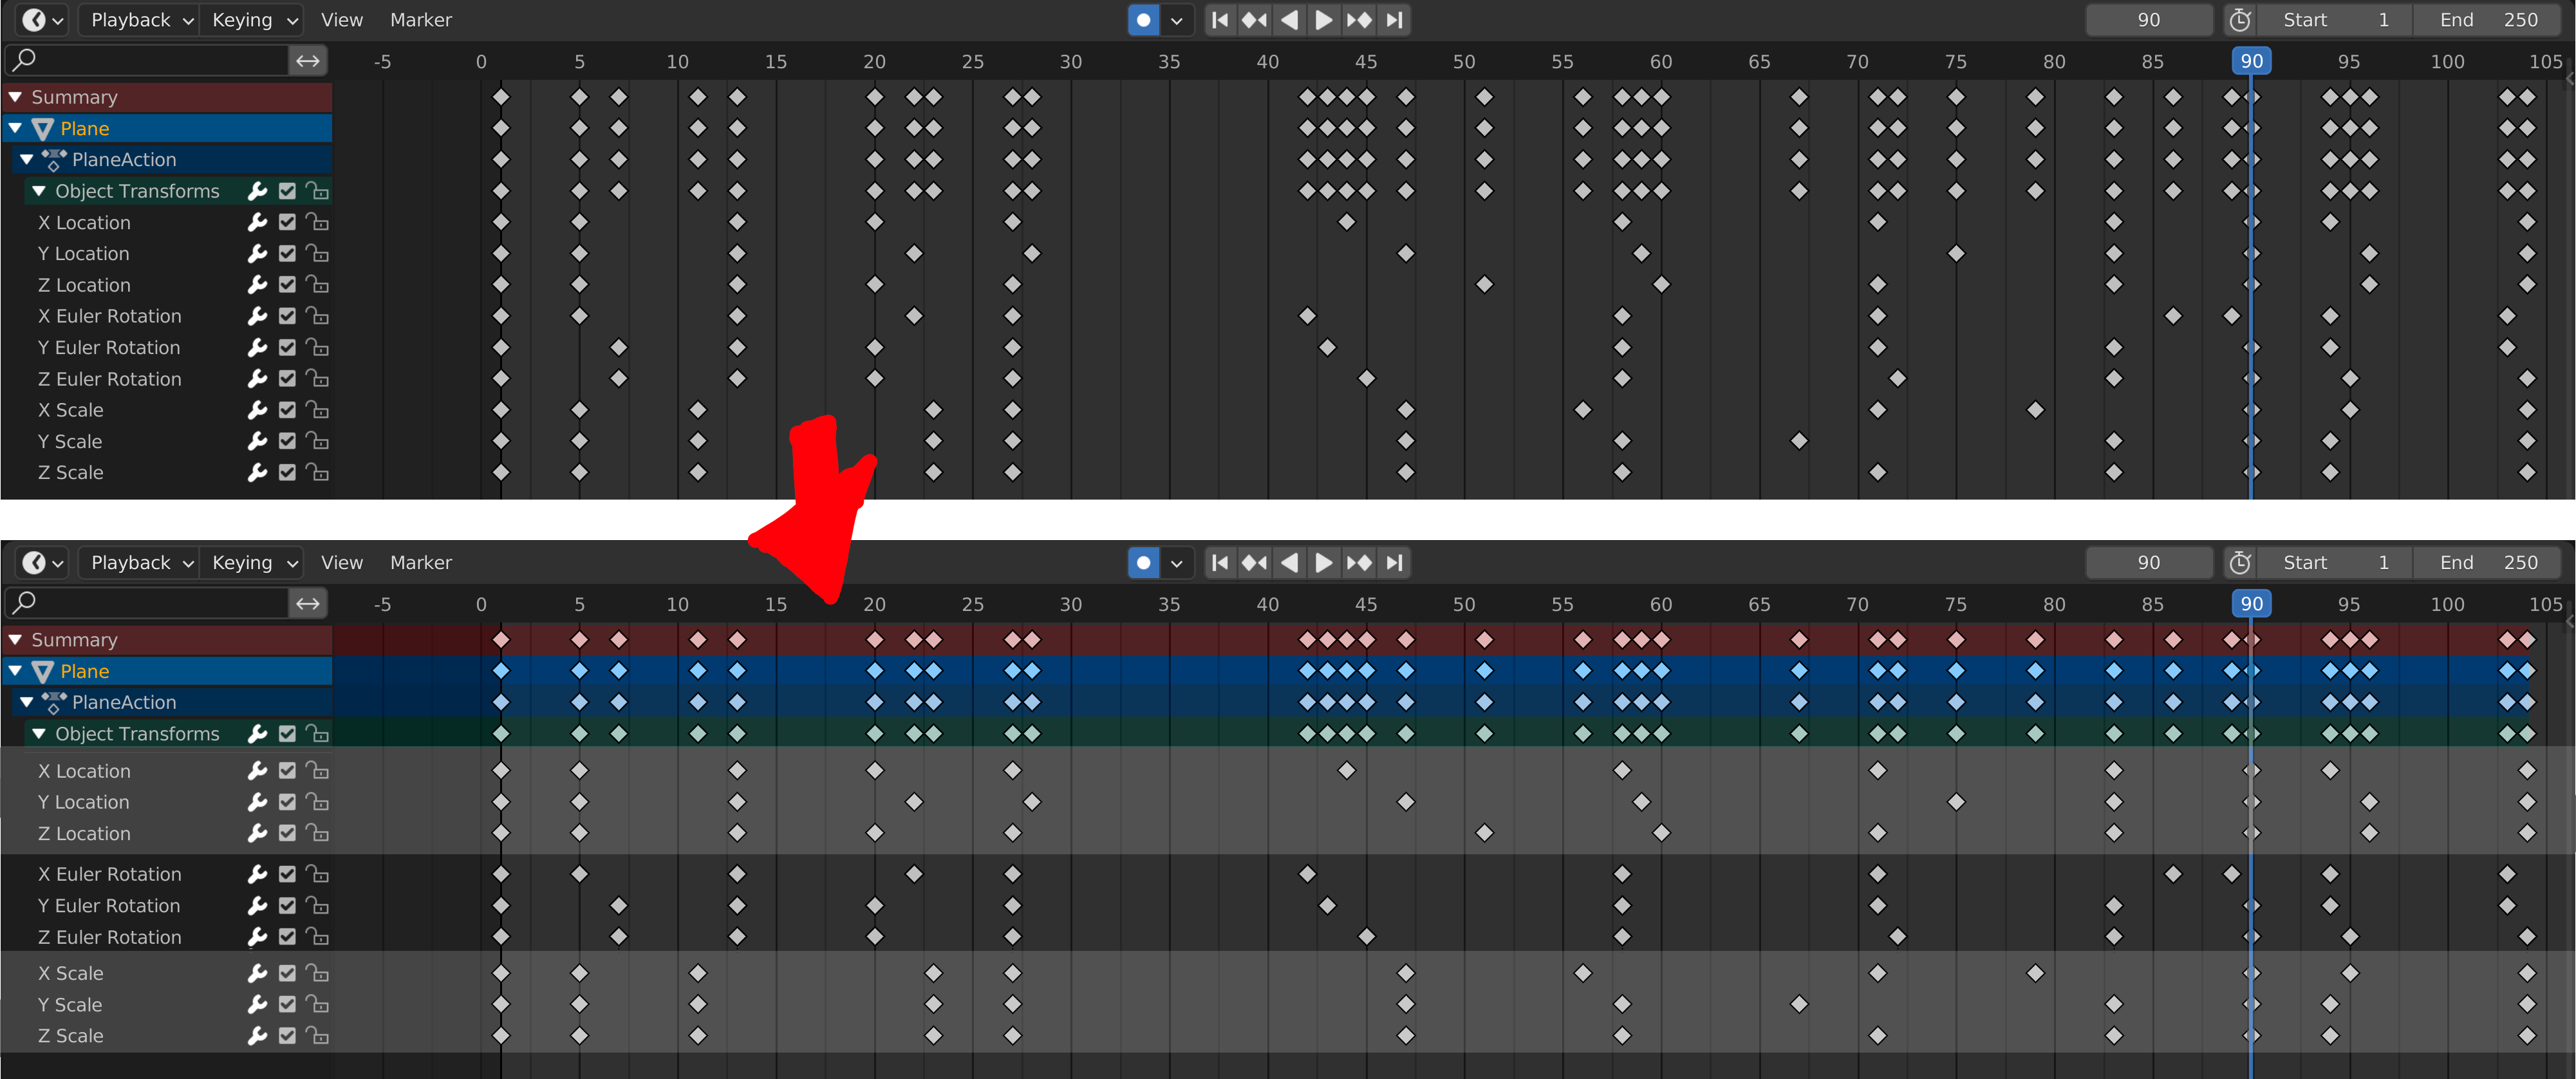Open Marker menu in top timeline
This screenshot has width=2576, height=1079.
[420, 20]
